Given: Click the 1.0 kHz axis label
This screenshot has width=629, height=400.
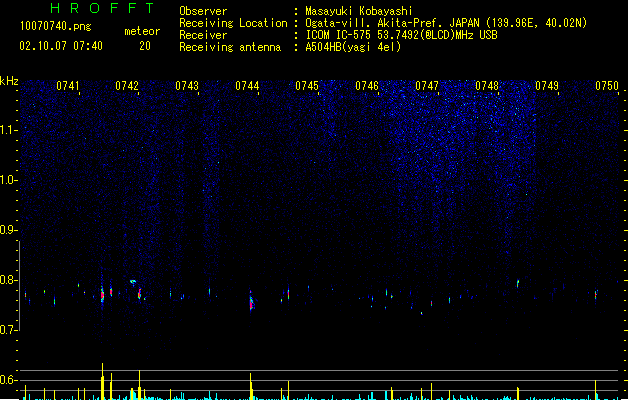Looking at the screenshot, I should click(x=8, y=180).
